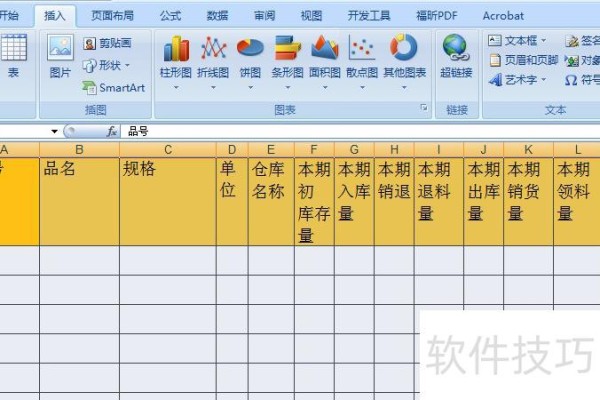
Task: Select the 规格 header cell
Action: click(x=168, y=201)
